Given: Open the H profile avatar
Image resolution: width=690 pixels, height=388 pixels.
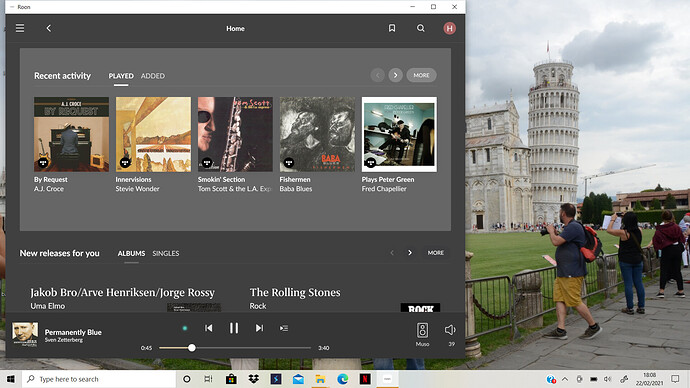Looking at the screenshot, I should click(x=449, y=28).
